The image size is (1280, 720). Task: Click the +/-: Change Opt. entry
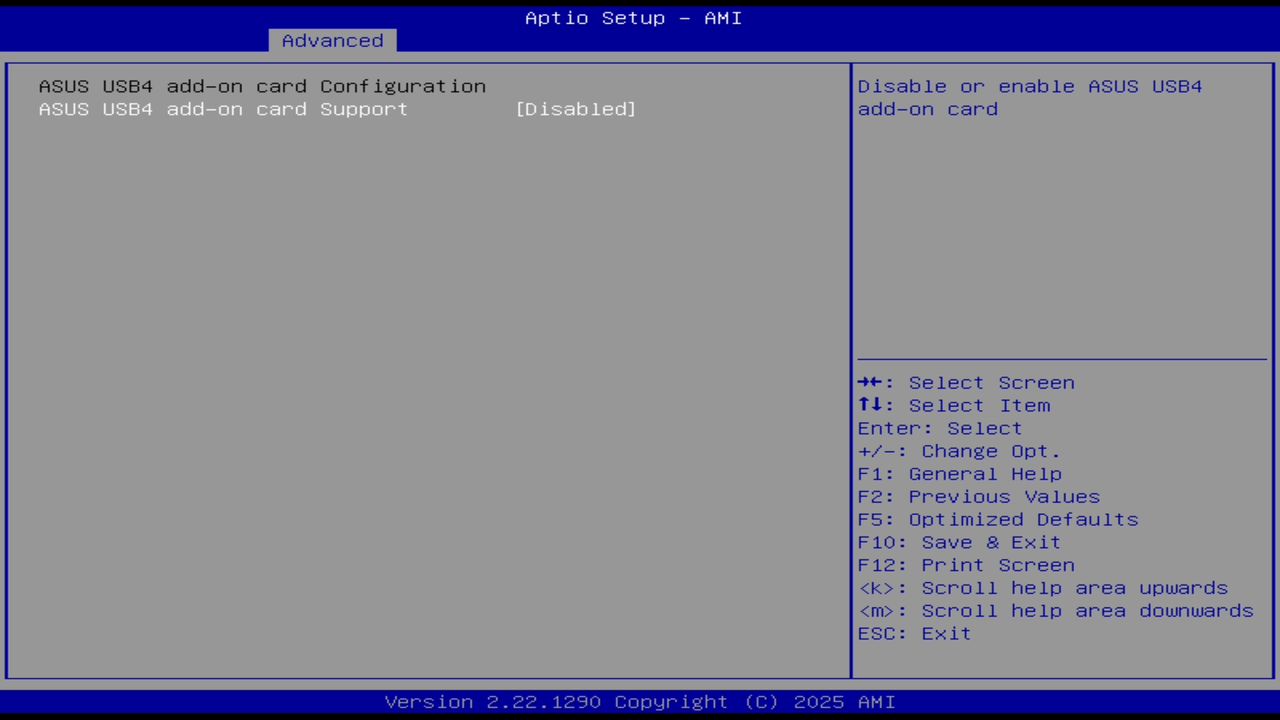(x=958, y=451)
